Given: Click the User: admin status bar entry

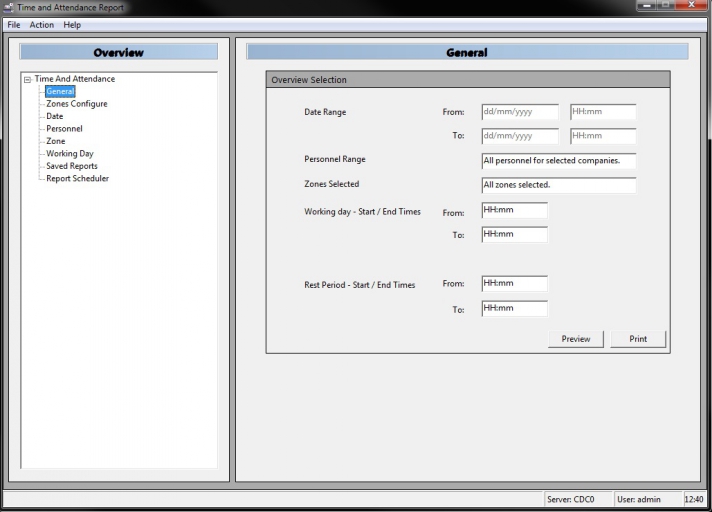Looking at the screenshot, I should [648, 499].
